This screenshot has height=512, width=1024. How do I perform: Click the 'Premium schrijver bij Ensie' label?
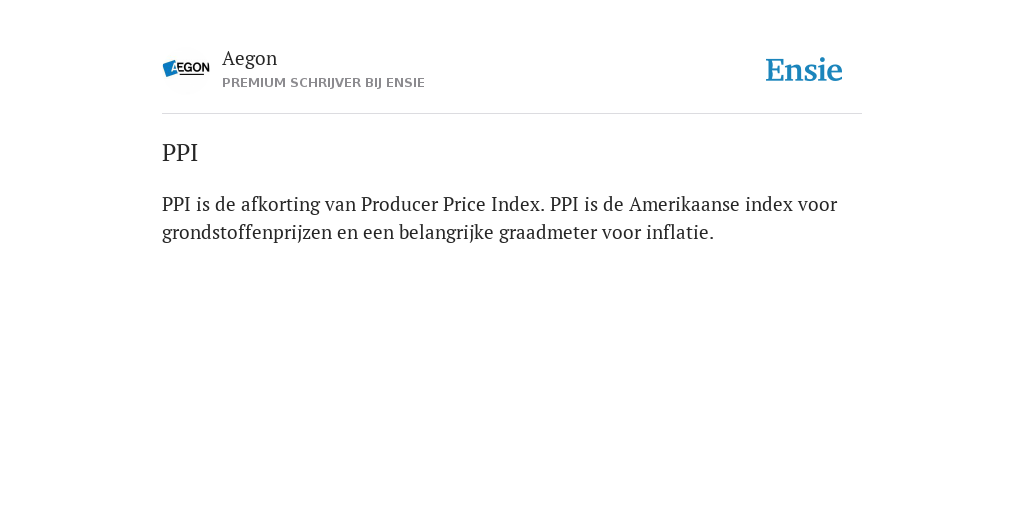(x=323, y=83)
